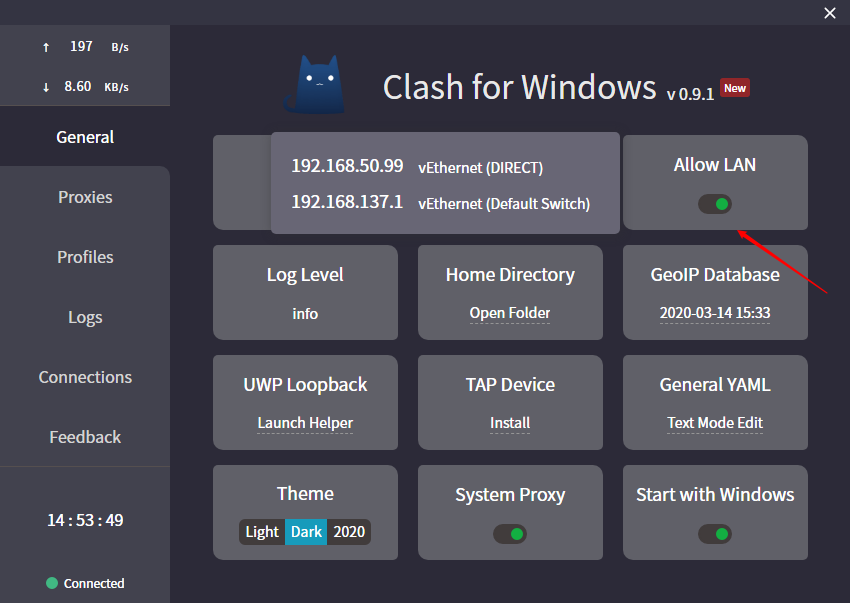
Task: Disable the System Proxy switch
Action: pyautogui.click(x=510, y=534)
